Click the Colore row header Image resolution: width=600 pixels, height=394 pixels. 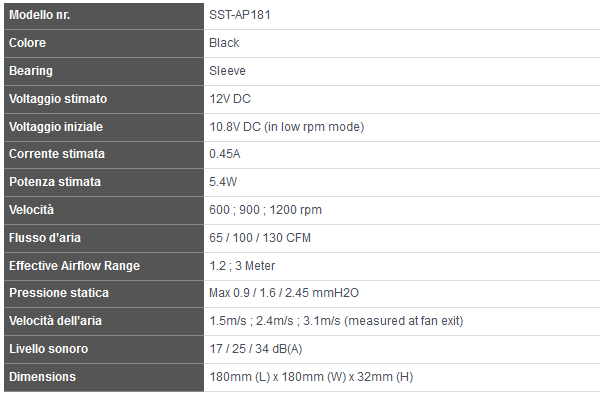pos(104,43)
